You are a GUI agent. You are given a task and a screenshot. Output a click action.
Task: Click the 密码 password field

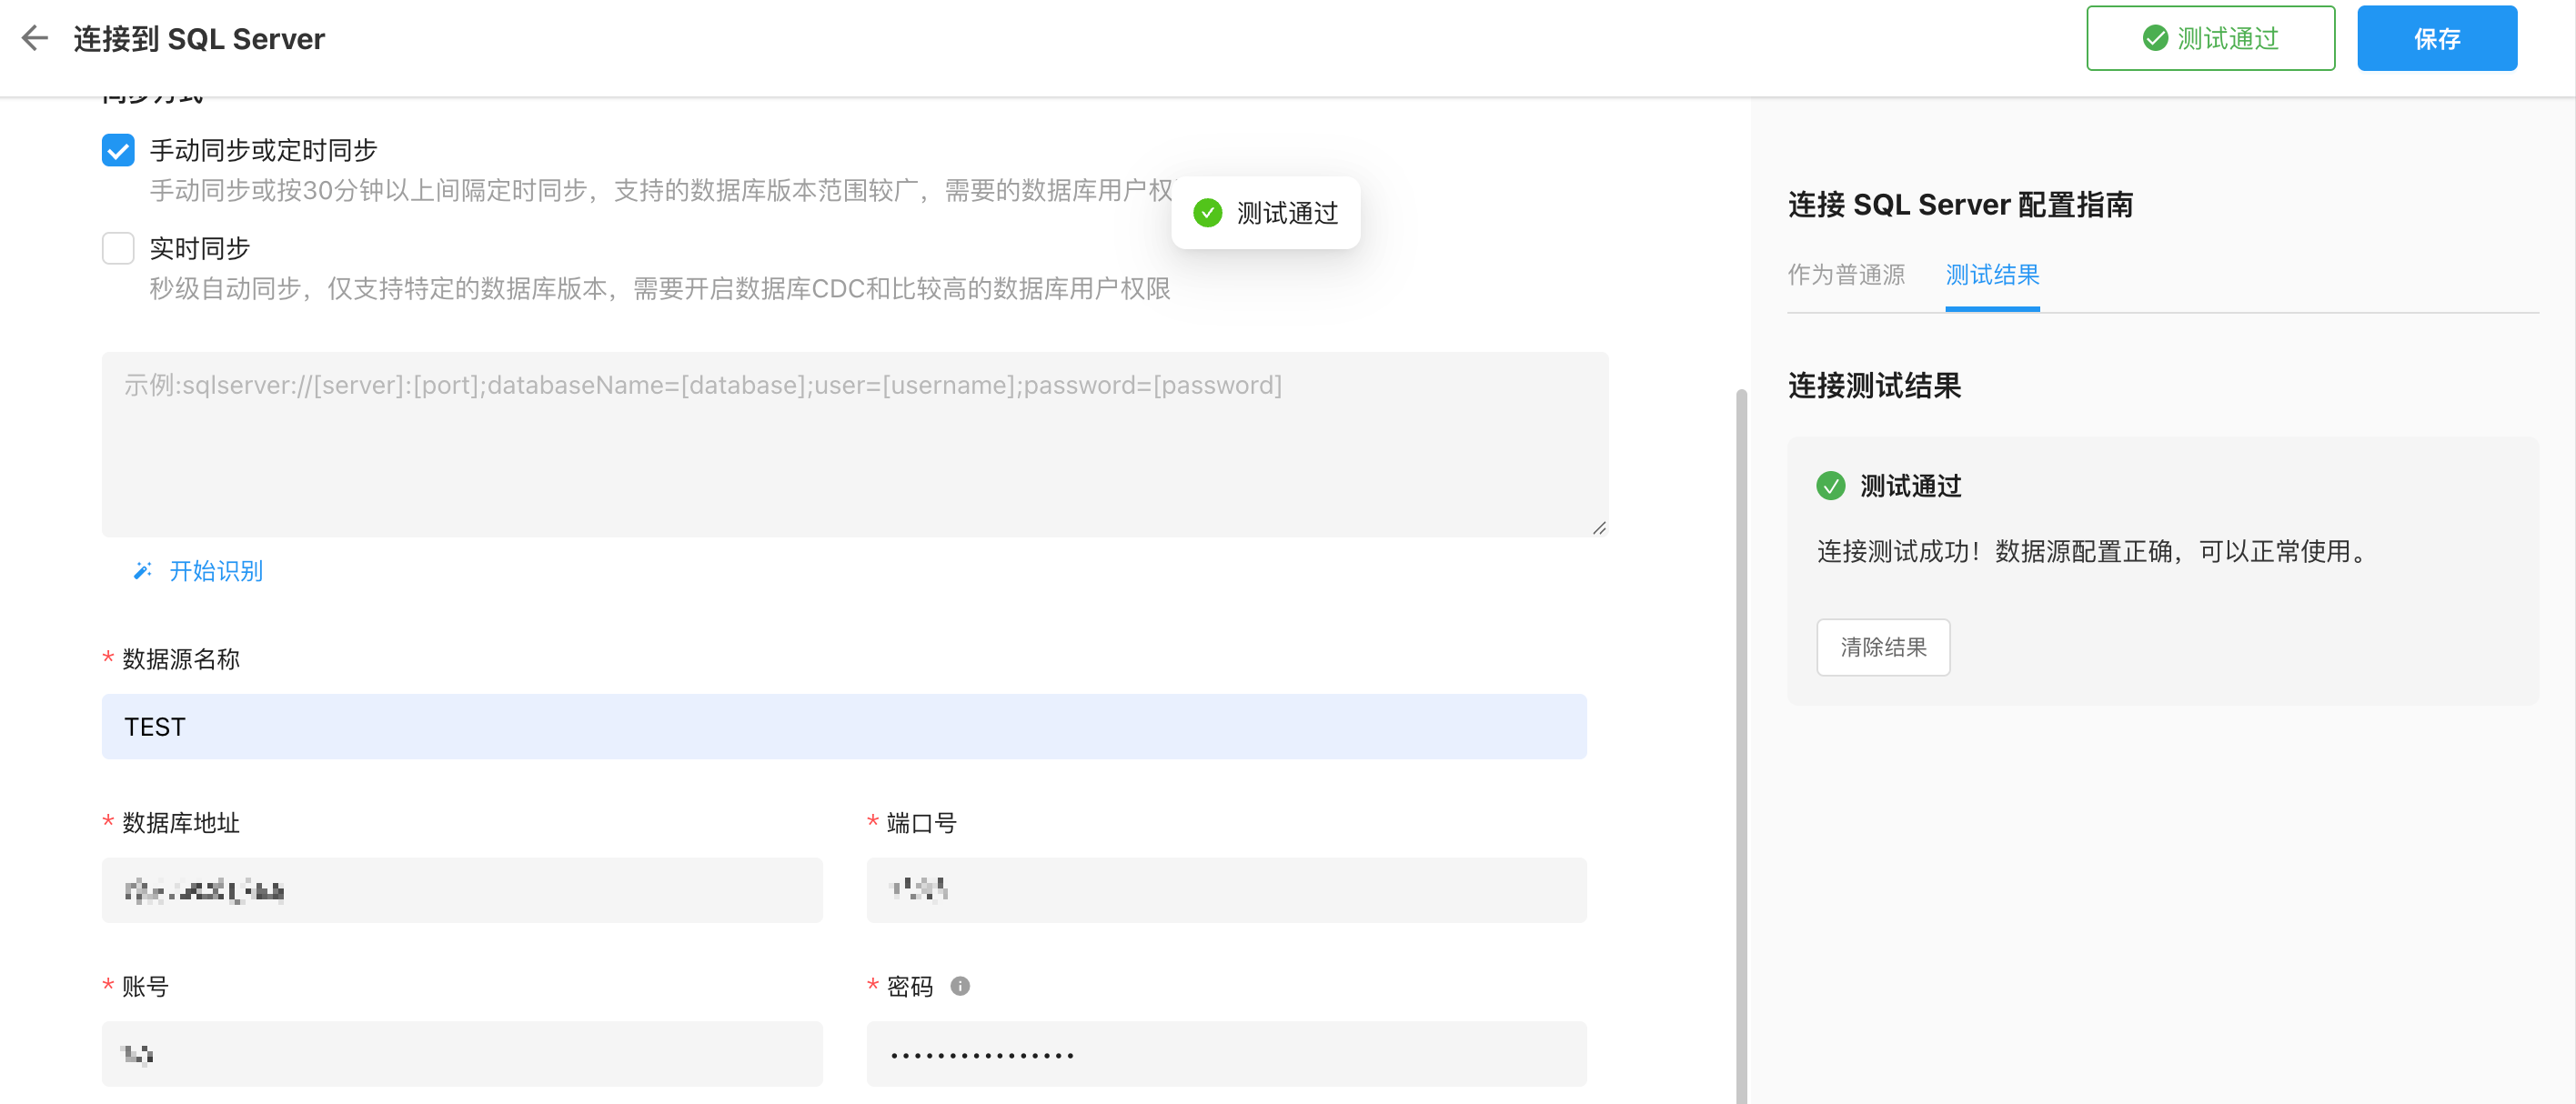(x=1225, y=1053)
